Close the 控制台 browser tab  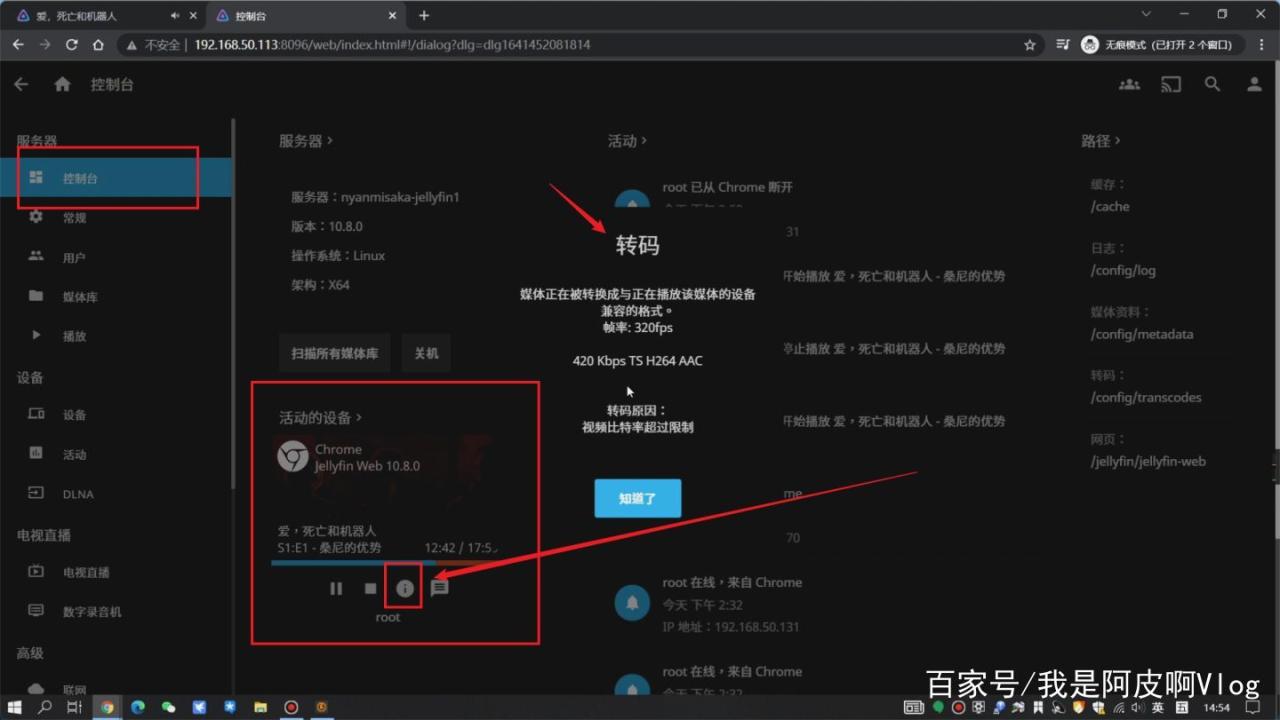392,15
